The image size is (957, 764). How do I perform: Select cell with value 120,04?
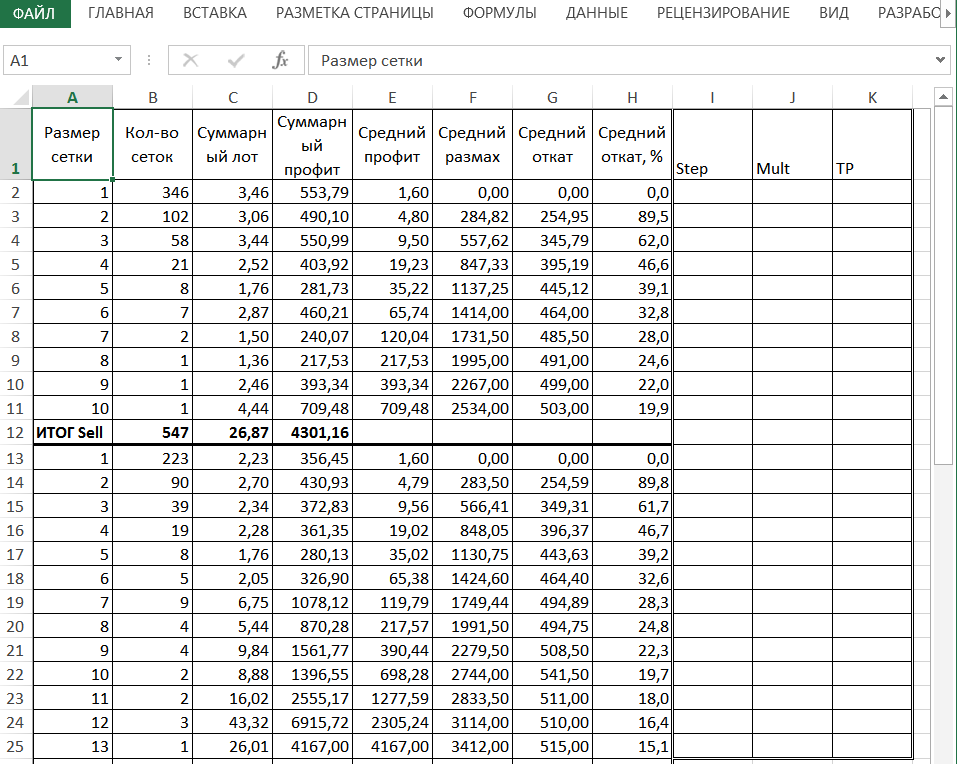[x=392, y=336]
